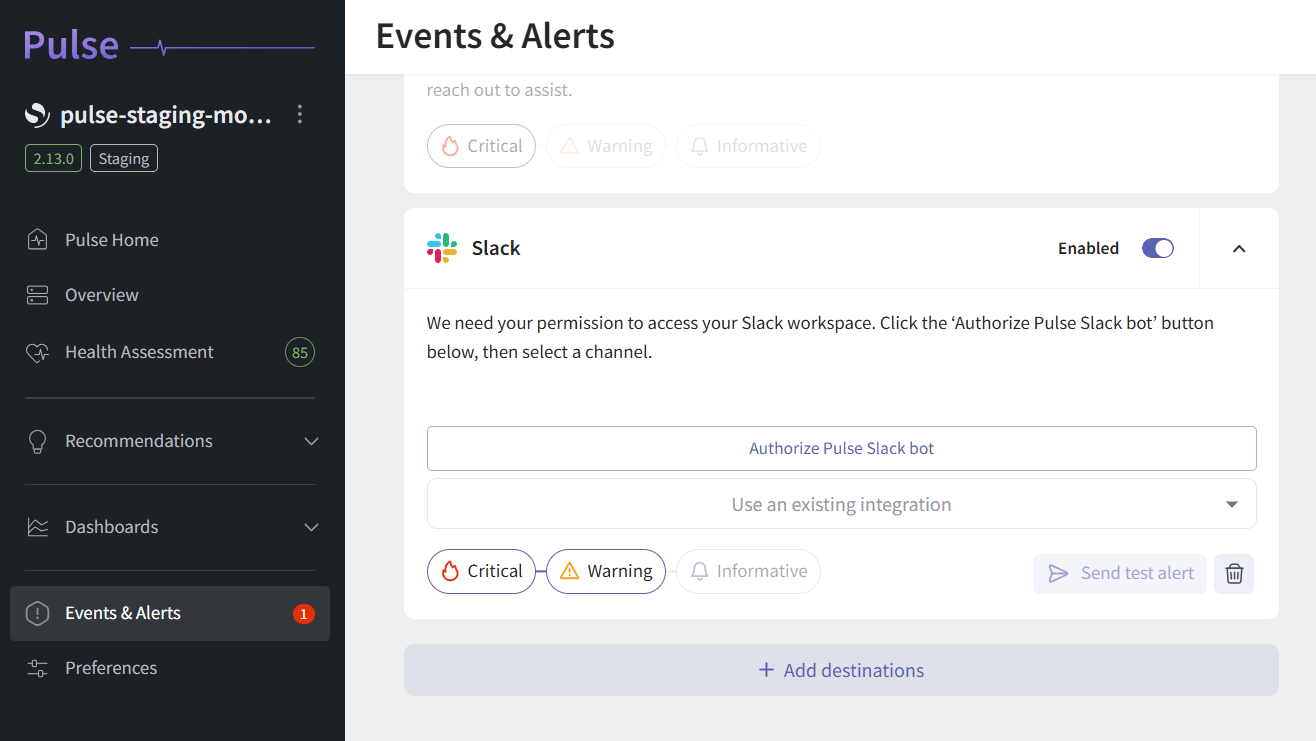The height and width of the screenshot is (741, 1316).
Task: Click the health score 85 badge
Action: point(299,352)
